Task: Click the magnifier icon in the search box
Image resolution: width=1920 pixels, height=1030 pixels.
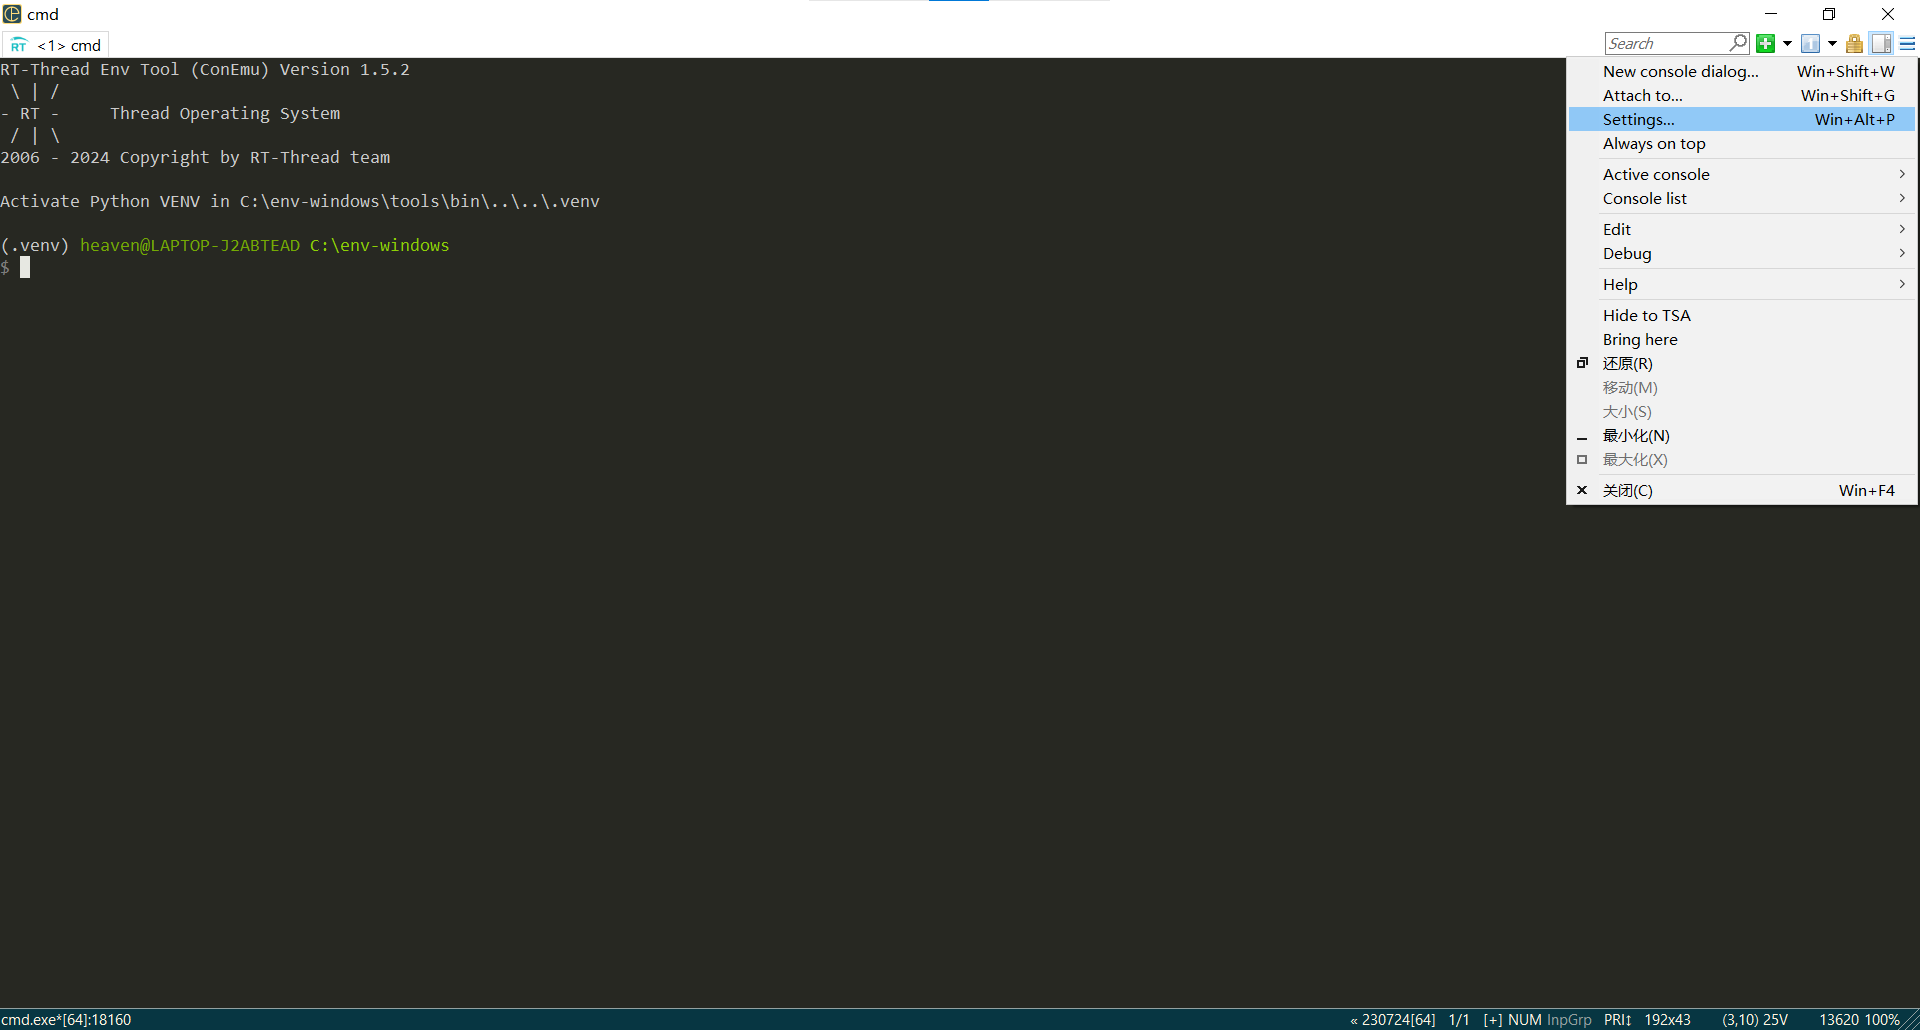Action: [x=1738, y=43]
